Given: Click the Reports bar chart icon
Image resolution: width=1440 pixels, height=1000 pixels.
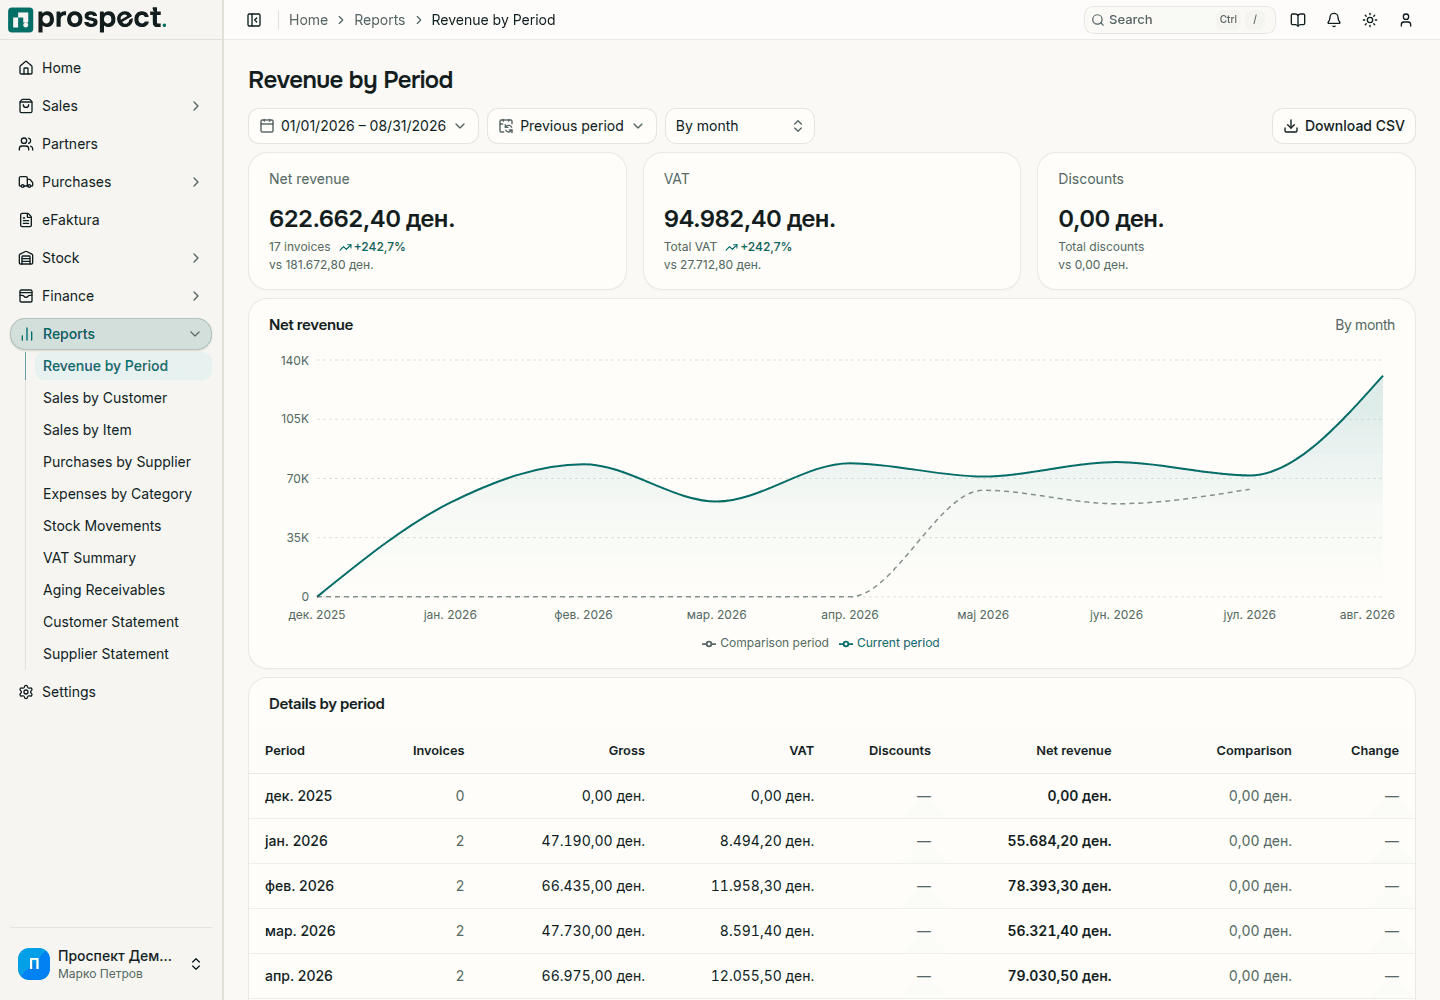Looking at the screenshot, I should [27, 334].
